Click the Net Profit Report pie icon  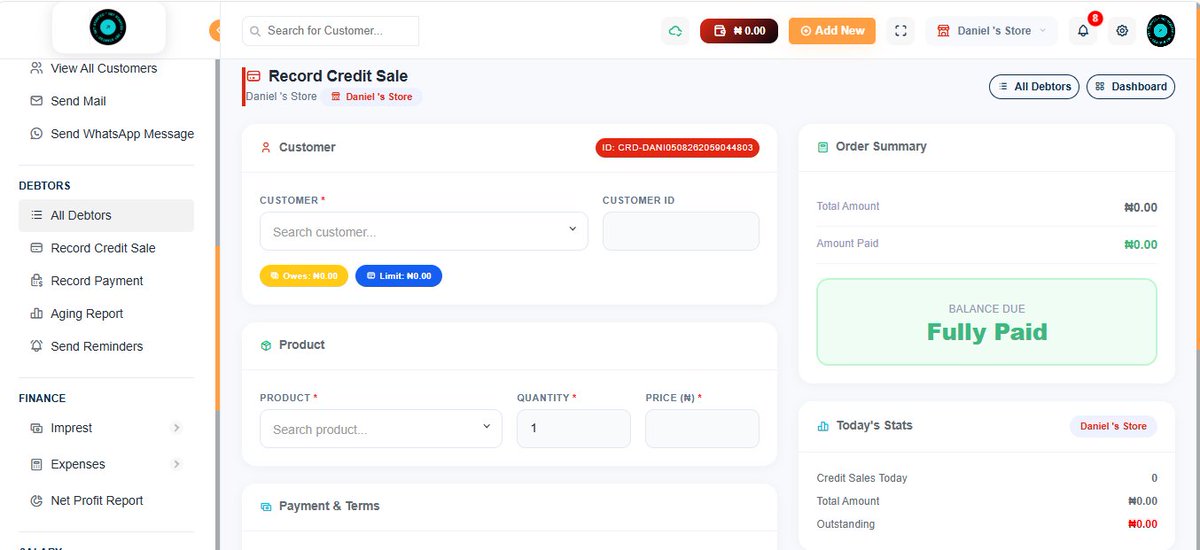37,501
